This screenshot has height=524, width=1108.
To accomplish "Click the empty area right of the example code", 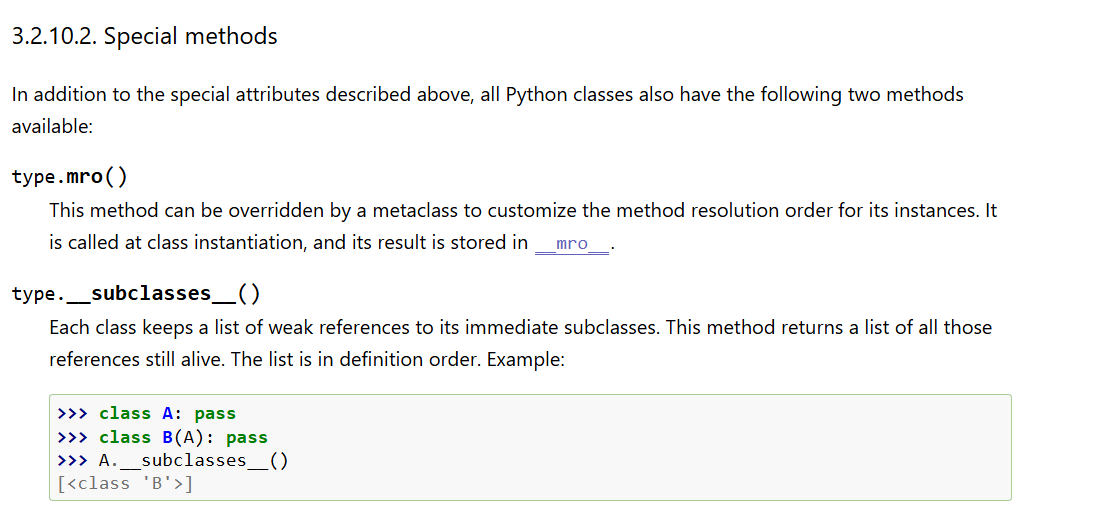I will tap(700, 448).
